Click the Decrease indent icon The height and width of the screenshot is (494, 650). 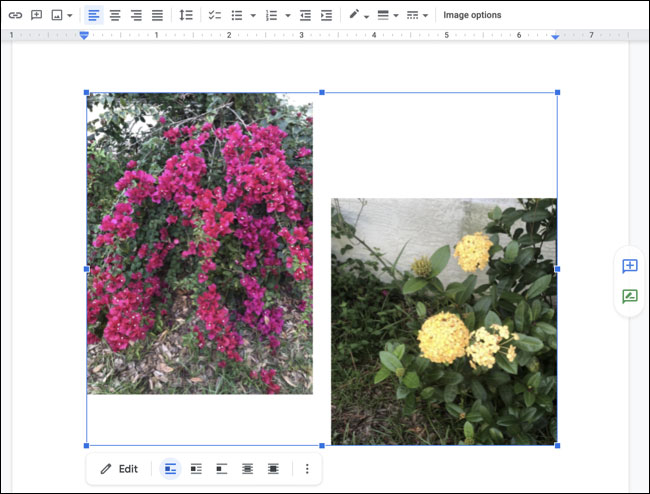(x=306, y=15)
